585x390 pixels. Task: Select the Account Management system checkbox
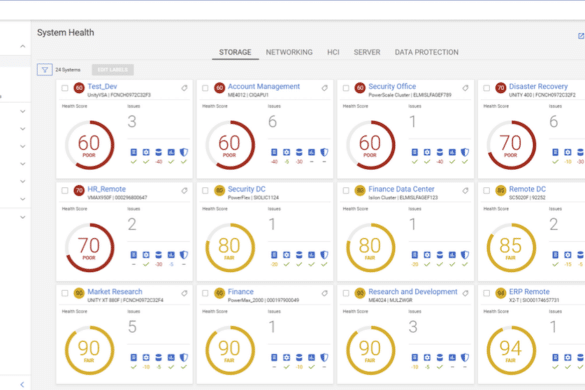(x=205, y=88)
